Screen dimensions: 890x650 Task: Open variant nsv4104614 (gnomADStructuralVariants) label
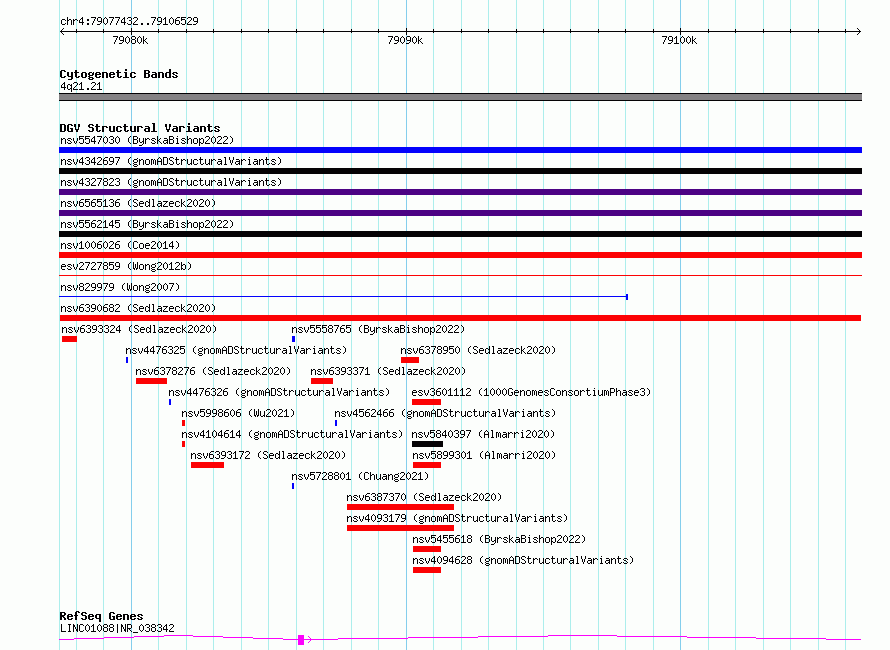[x=292, y=434]
